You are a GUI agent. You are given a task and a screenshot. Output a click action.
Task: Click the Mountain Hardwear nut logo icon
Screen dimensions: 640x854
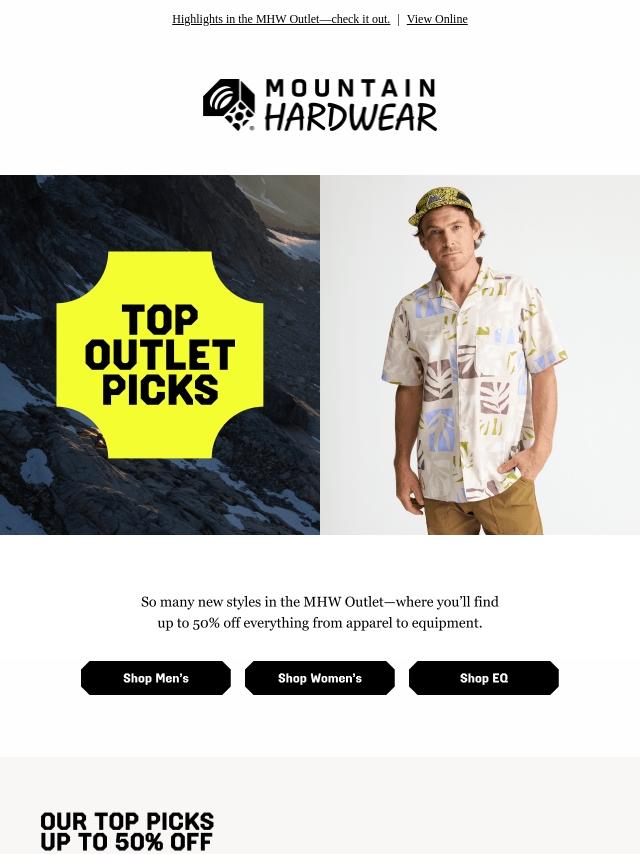229,105
